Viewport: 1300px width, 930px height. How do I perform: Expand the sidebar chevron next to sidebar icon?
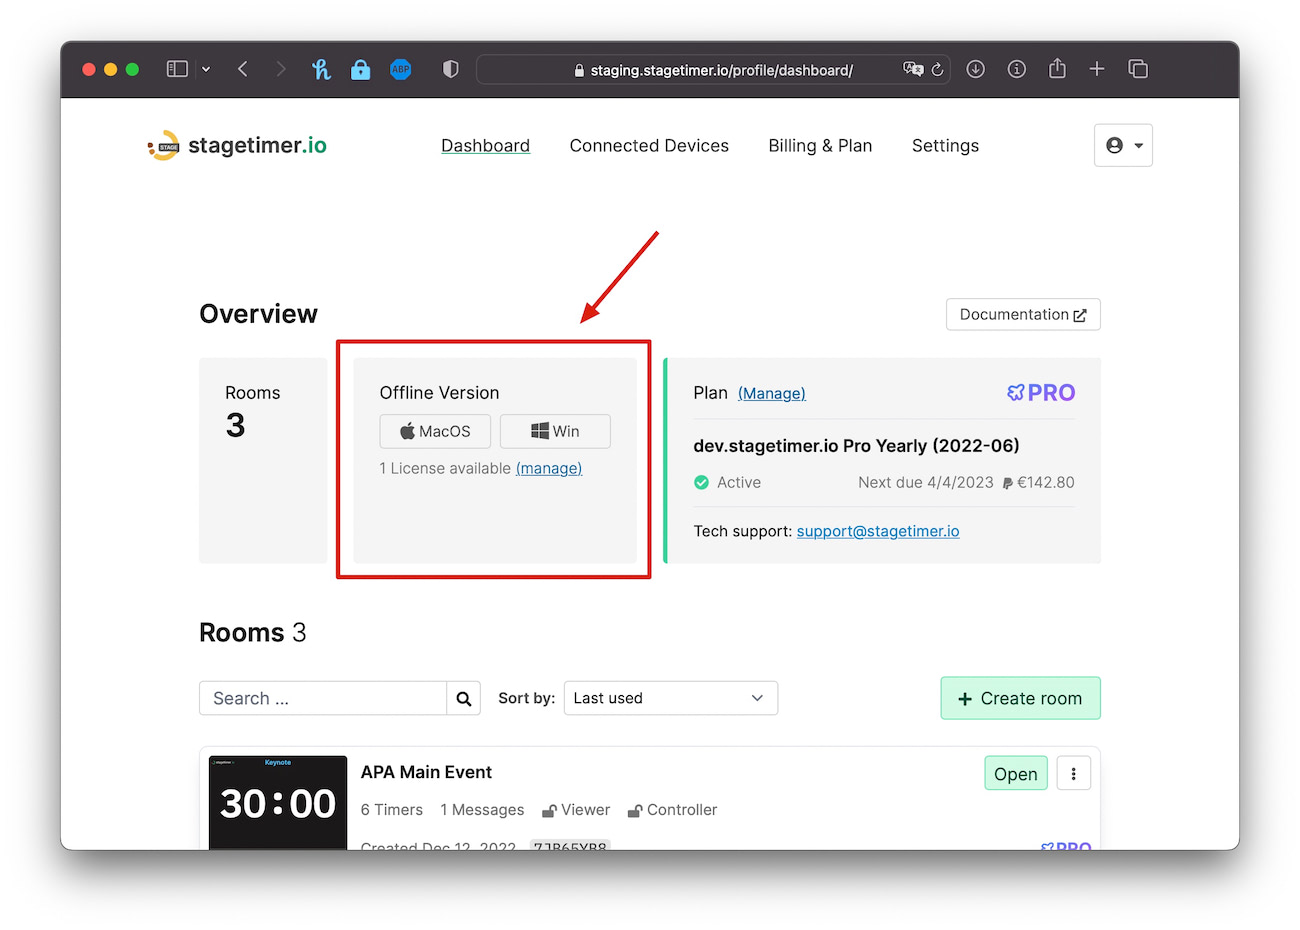(206, 69)
